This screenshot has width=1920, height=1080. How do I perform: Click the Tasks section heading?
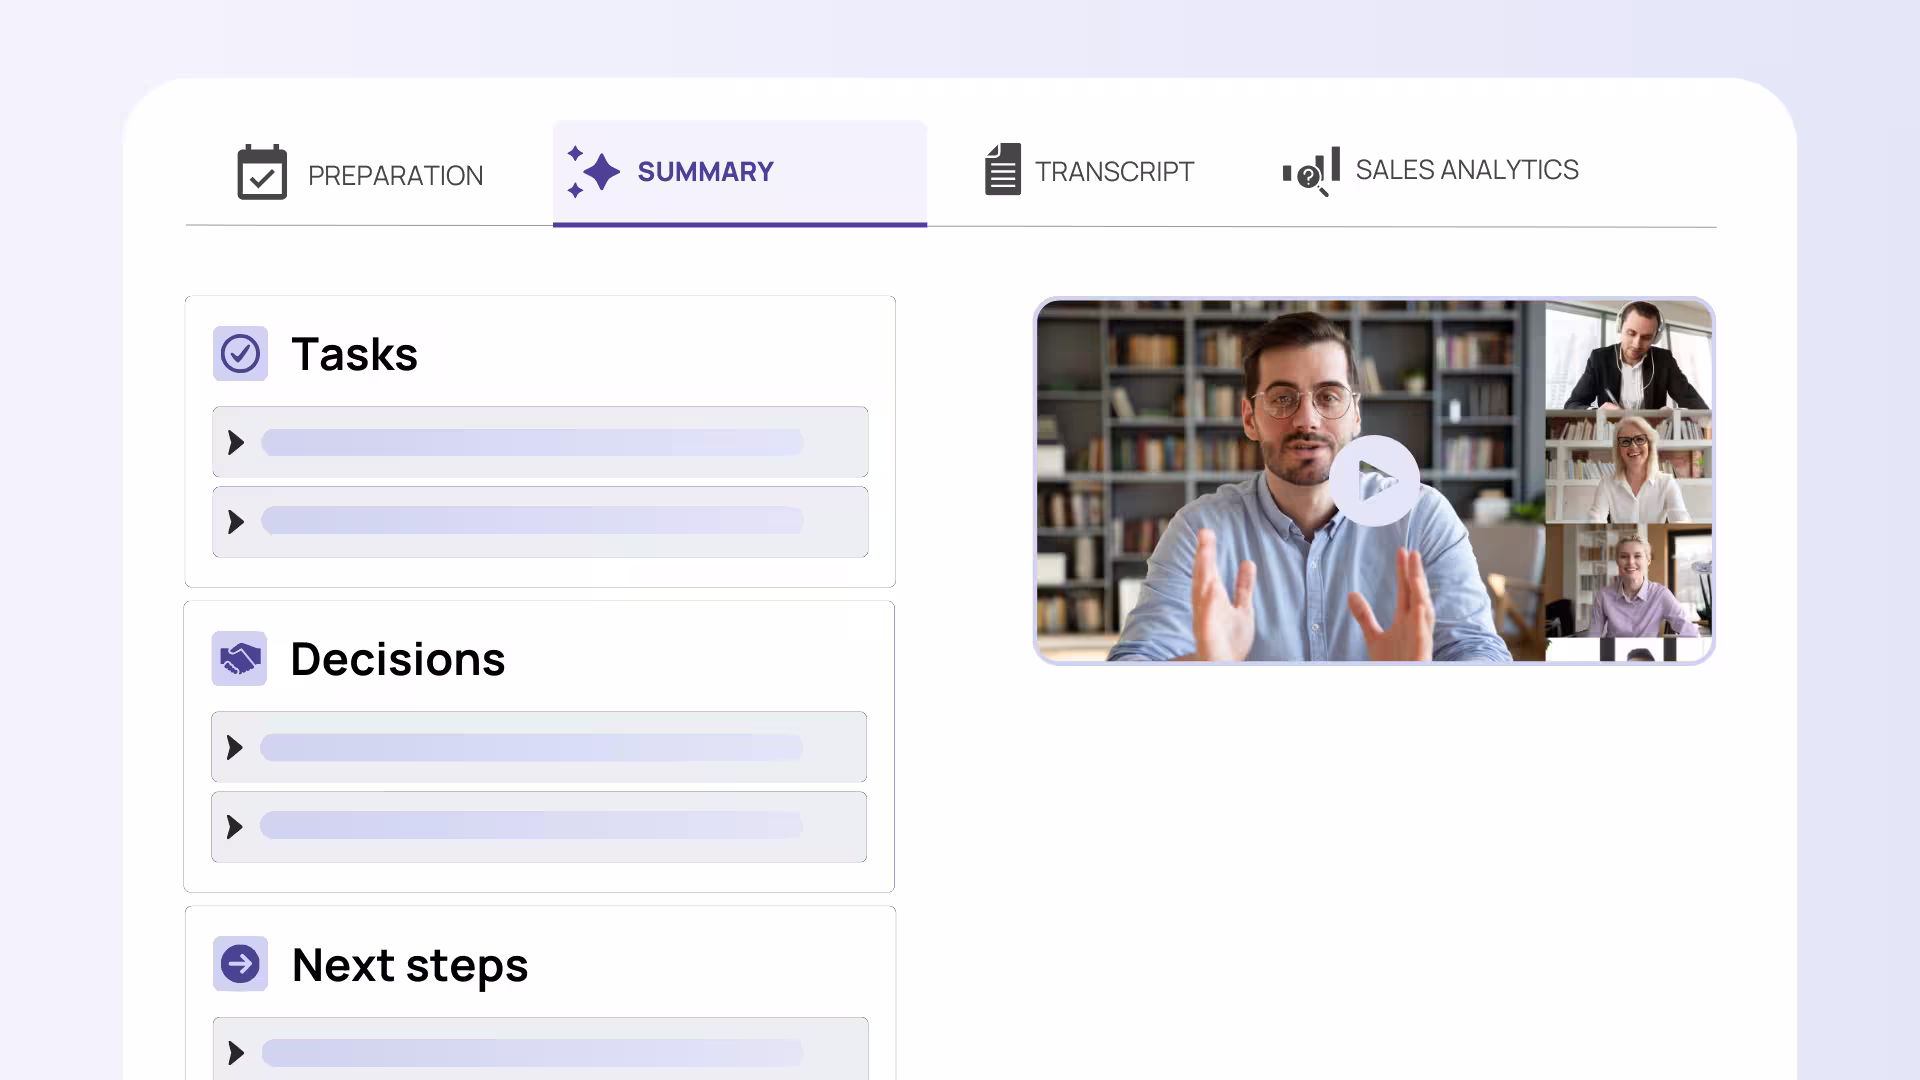(x=354, y=354)
